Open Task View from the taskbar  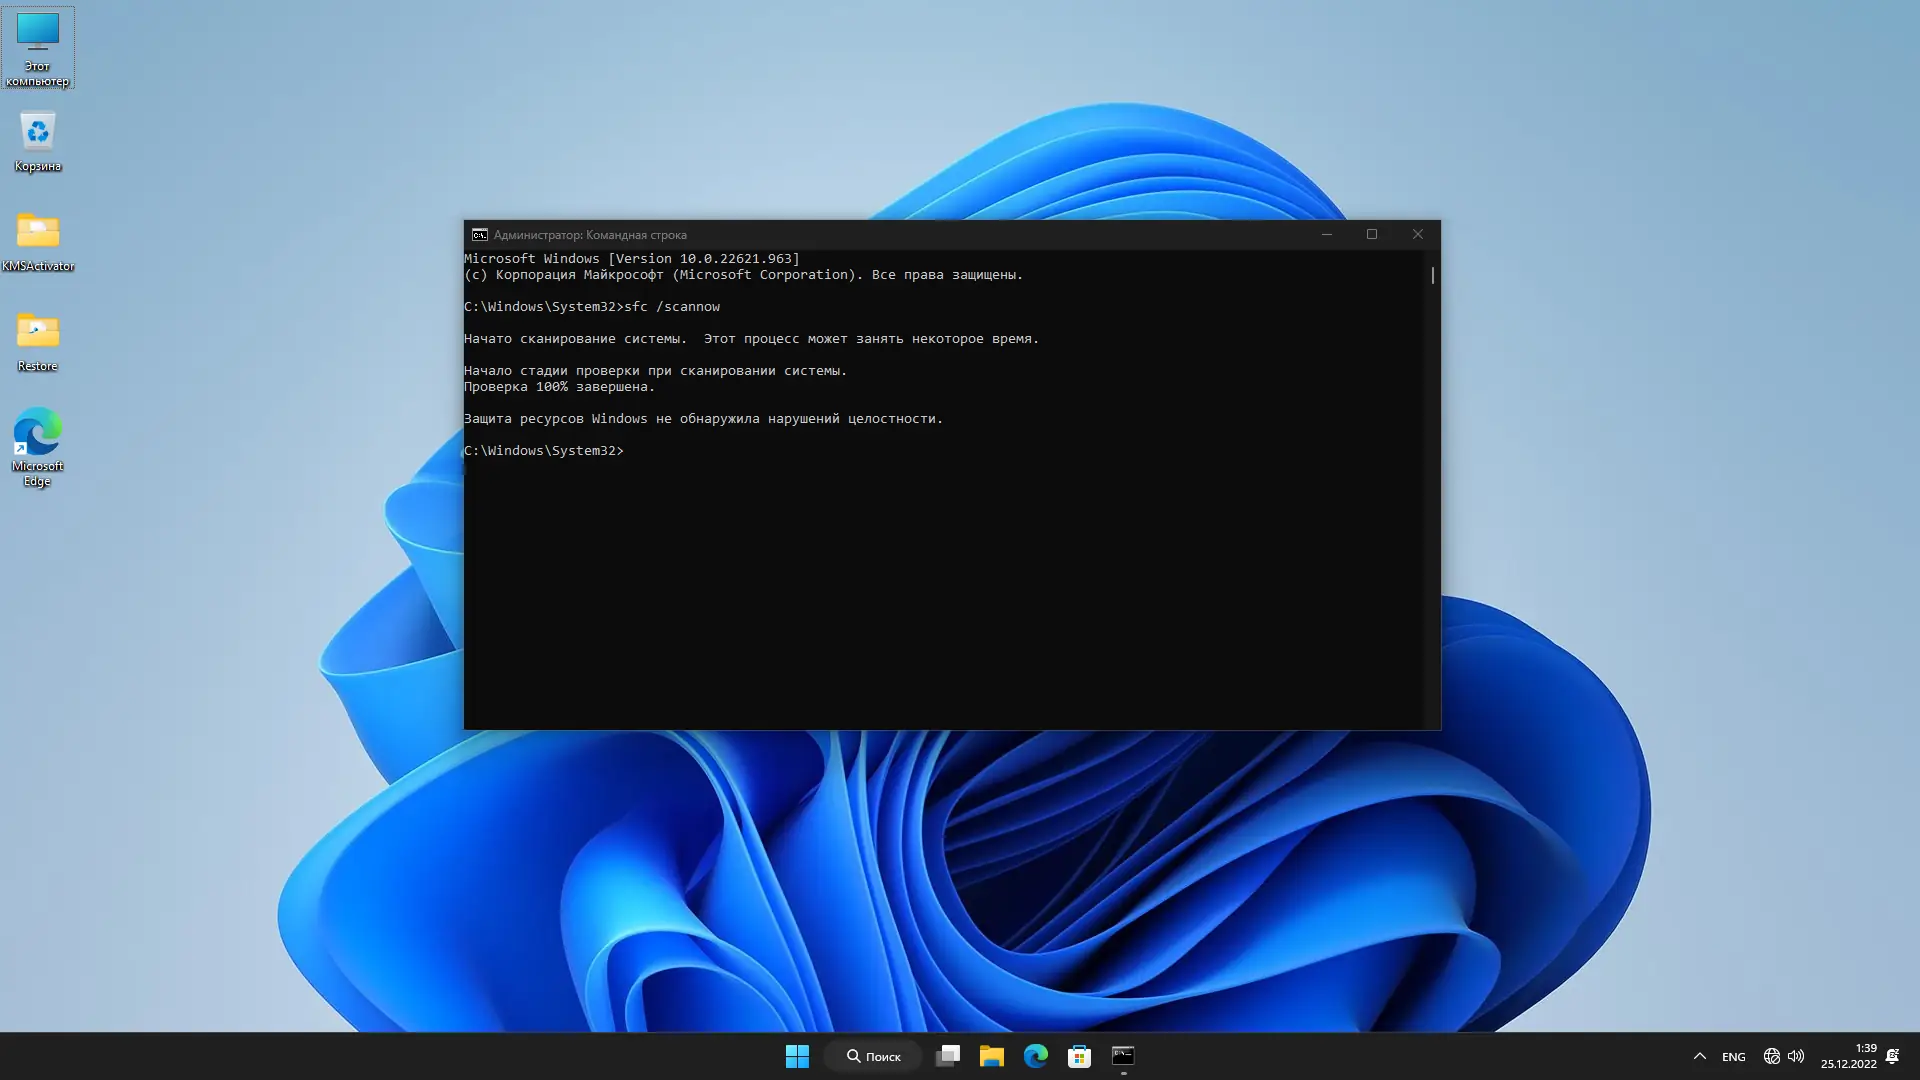pos(947,1056)
